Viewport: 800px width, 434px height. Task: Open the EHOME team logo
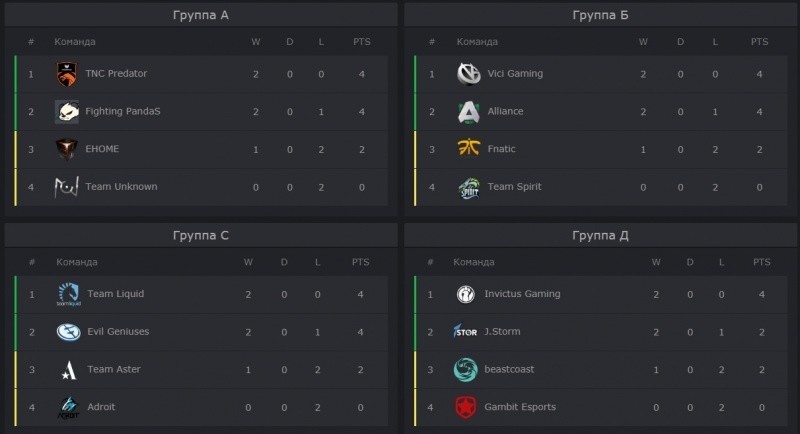tap(67, 149)
